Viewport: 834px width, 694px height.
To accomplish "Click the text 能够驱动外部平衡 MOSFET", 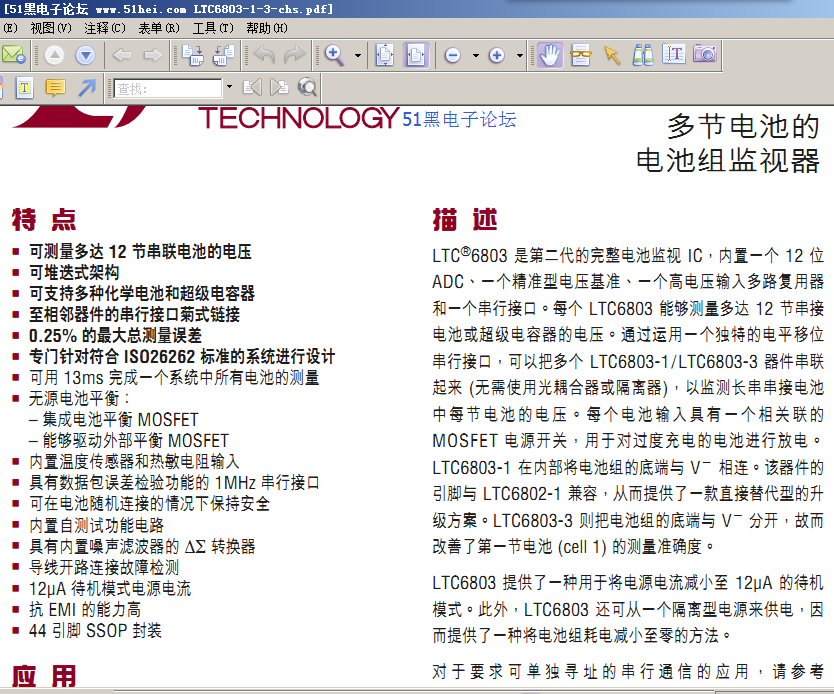I will 136,441.
